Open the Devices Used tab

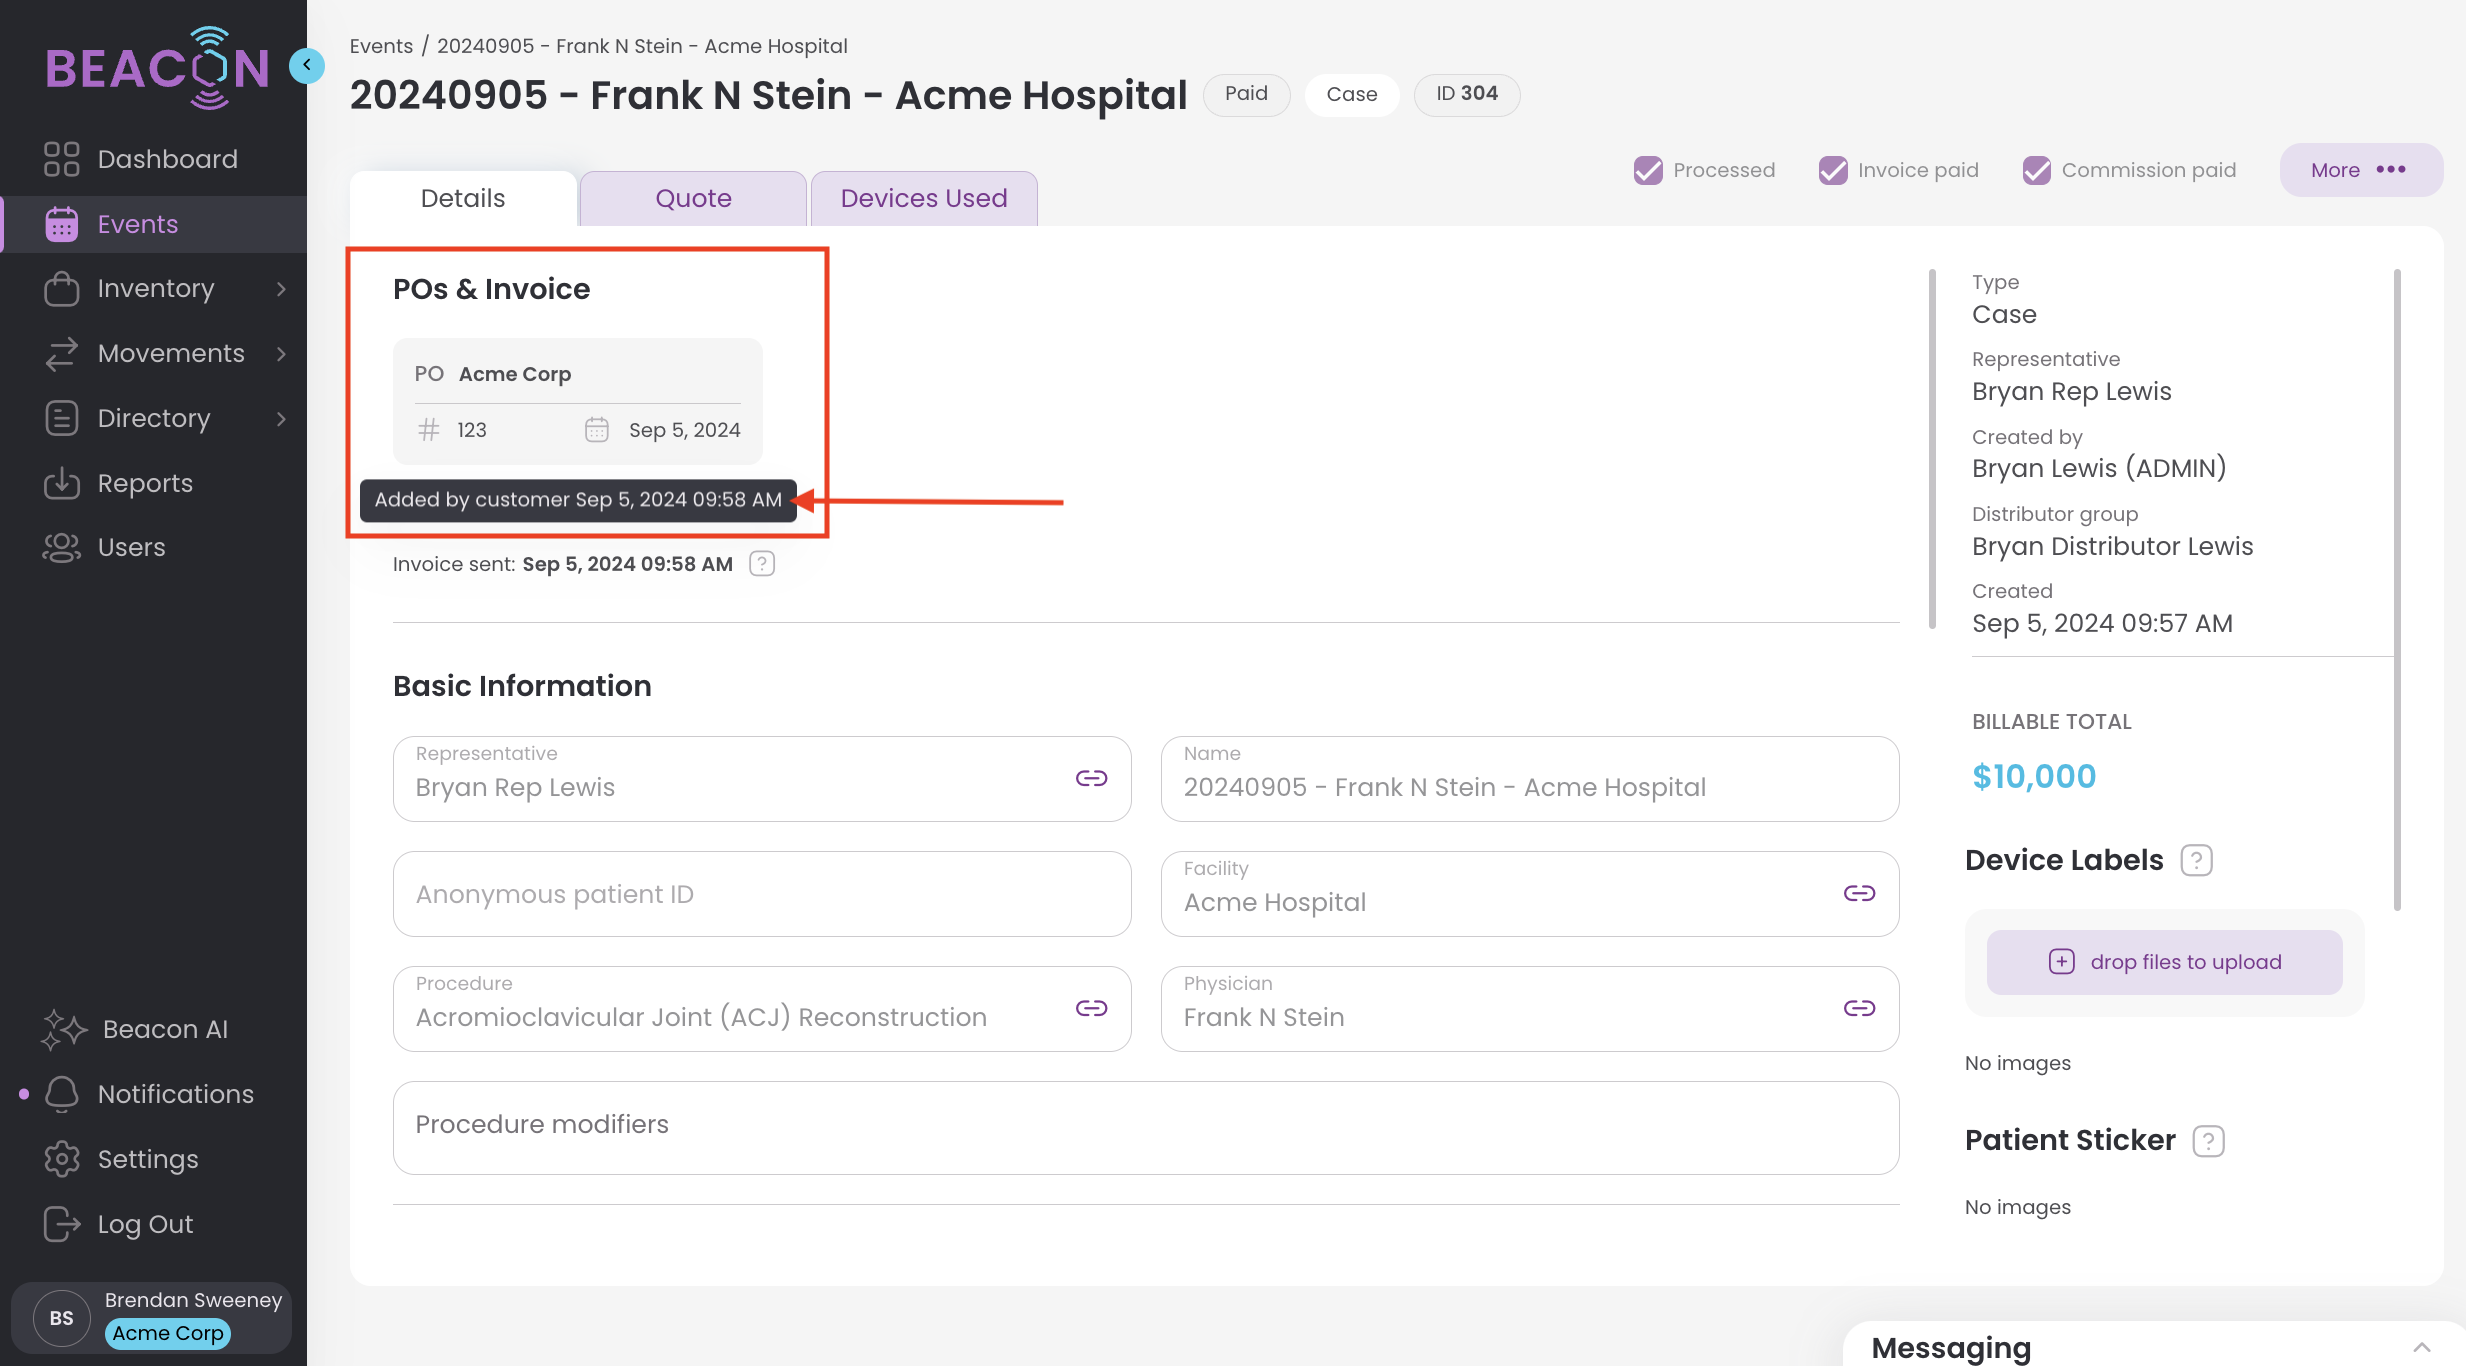pyautogui.click(x=923, y=198)
